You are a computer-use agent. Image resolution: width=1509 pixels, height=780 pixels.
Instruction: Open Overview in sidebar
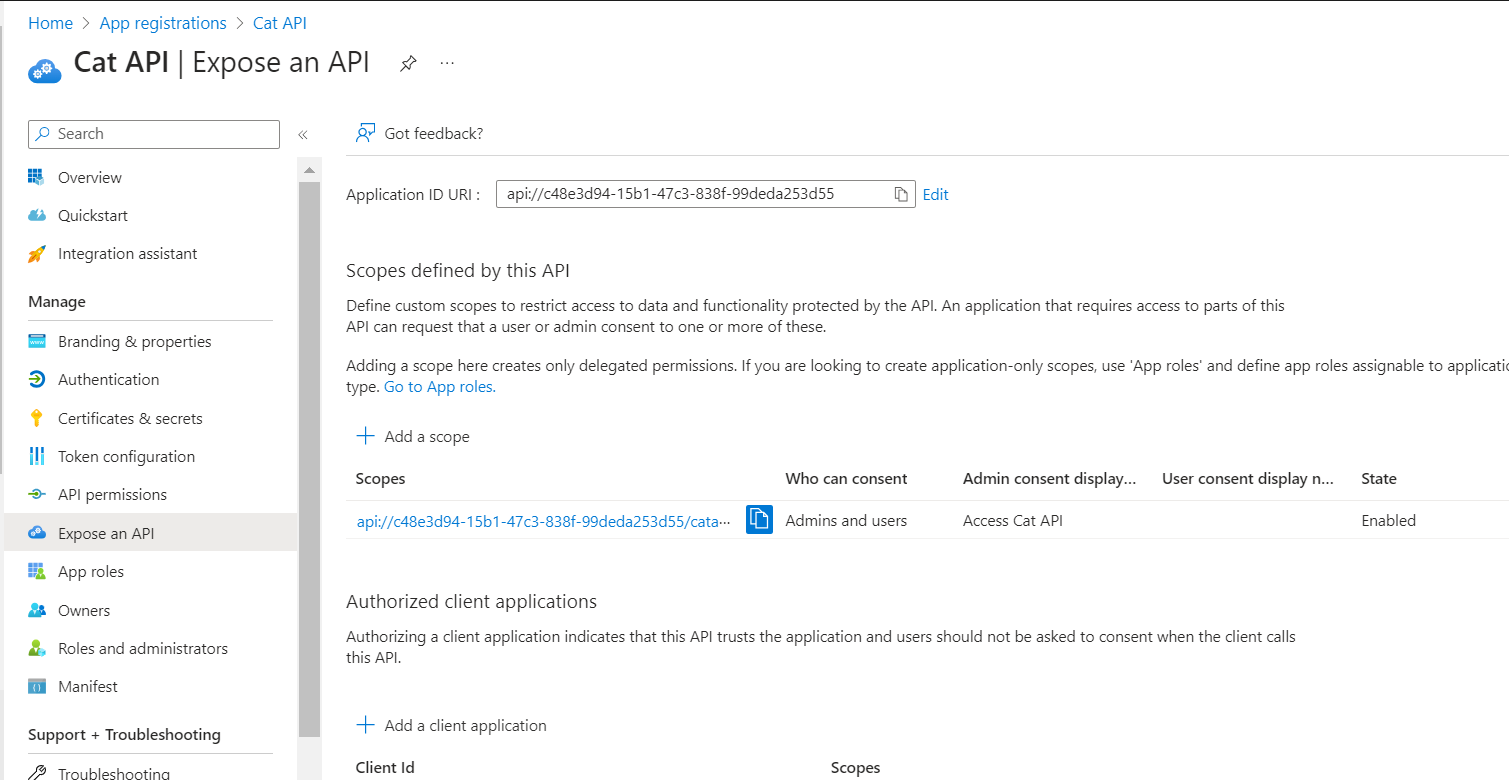(x=90, y=177)
